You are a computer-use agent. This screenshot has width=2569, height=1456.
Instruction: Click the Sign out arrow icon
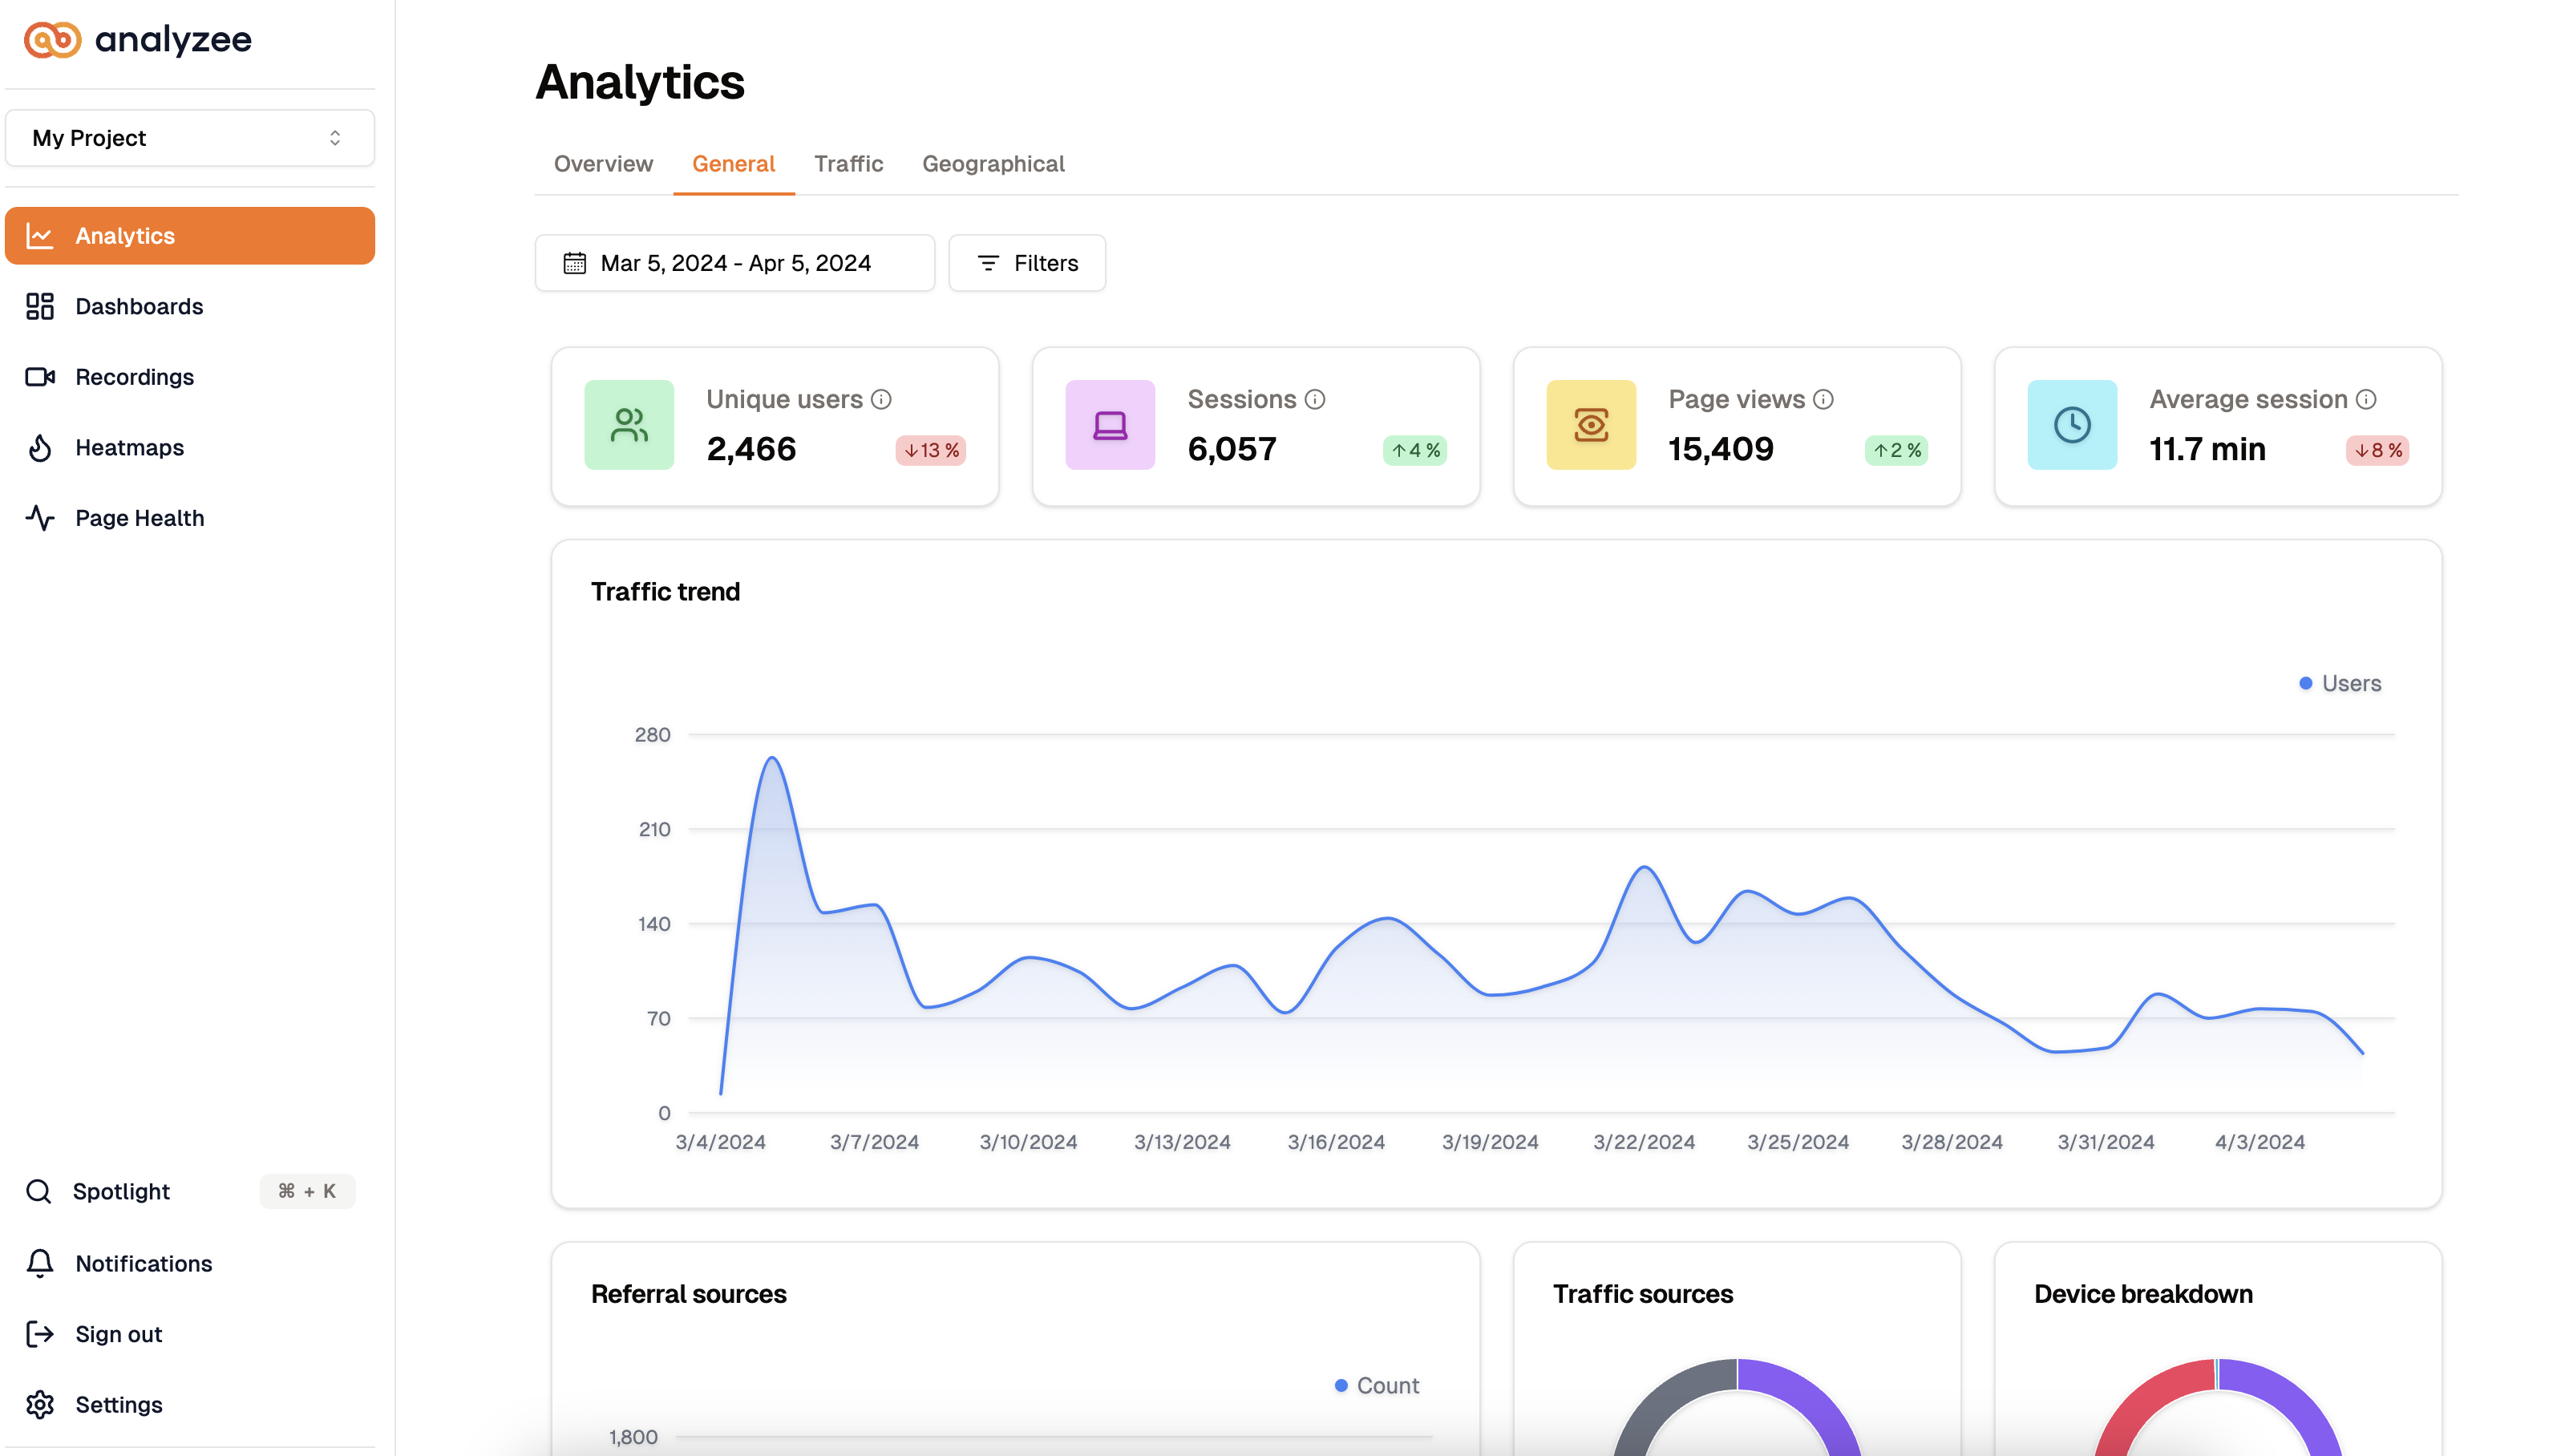click(x=40, y=1334)
